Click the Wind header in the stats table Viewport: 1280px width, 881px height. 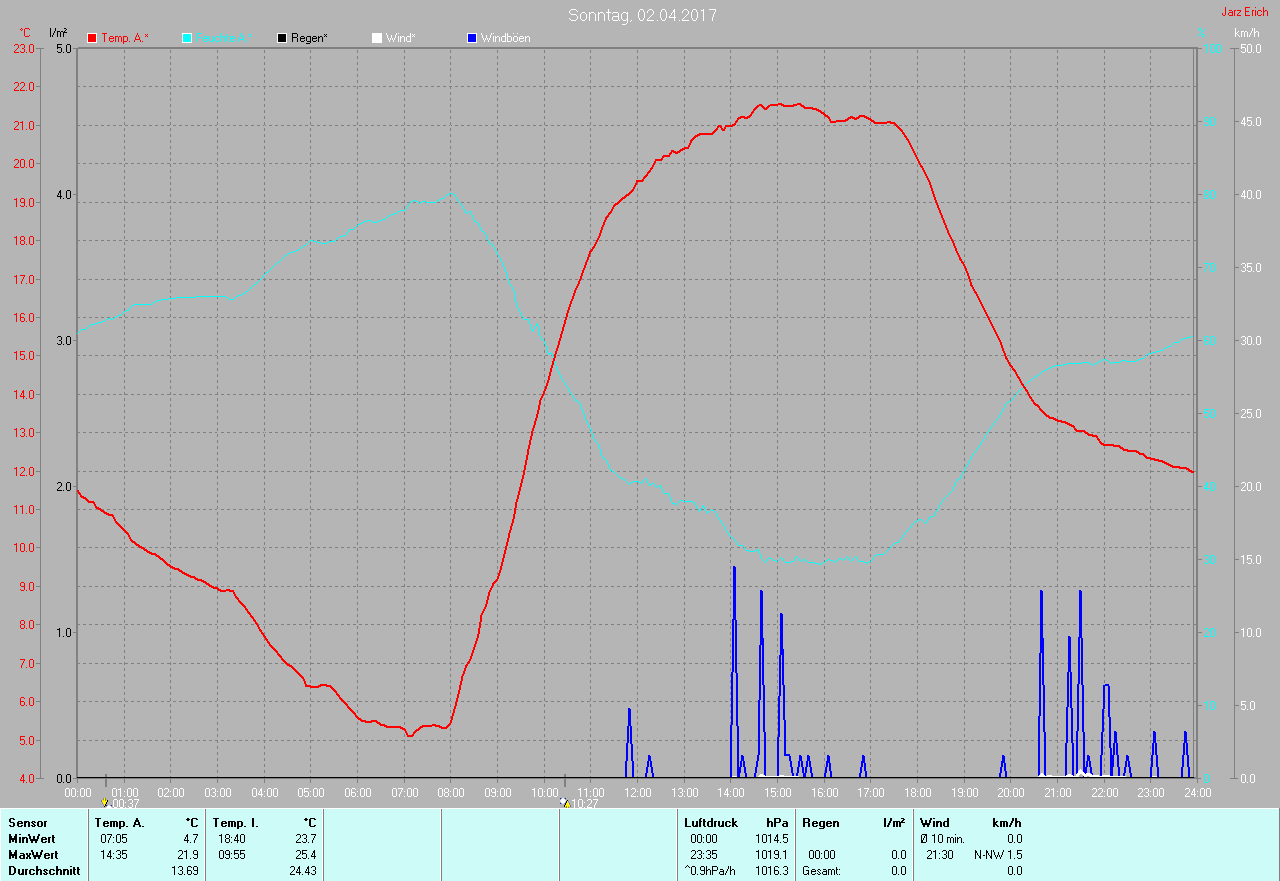click(x=934, y=822)
